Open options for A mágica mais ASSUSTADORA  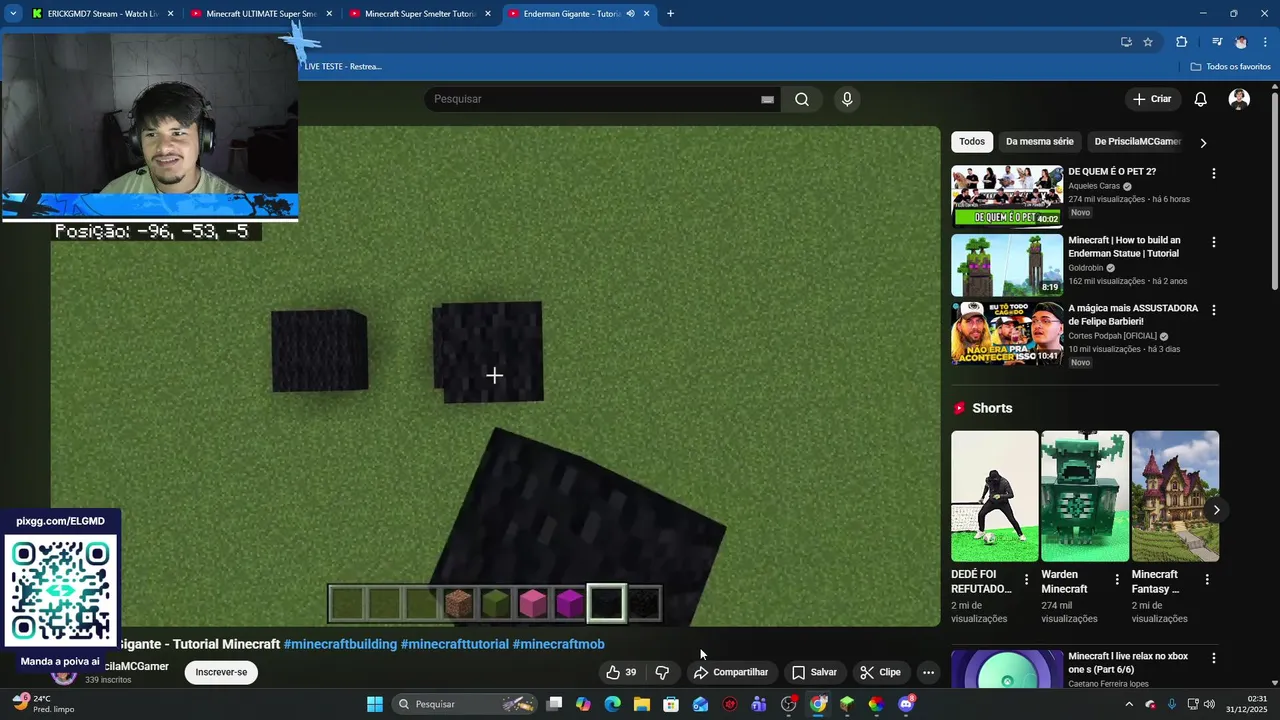coord(1214,310)
